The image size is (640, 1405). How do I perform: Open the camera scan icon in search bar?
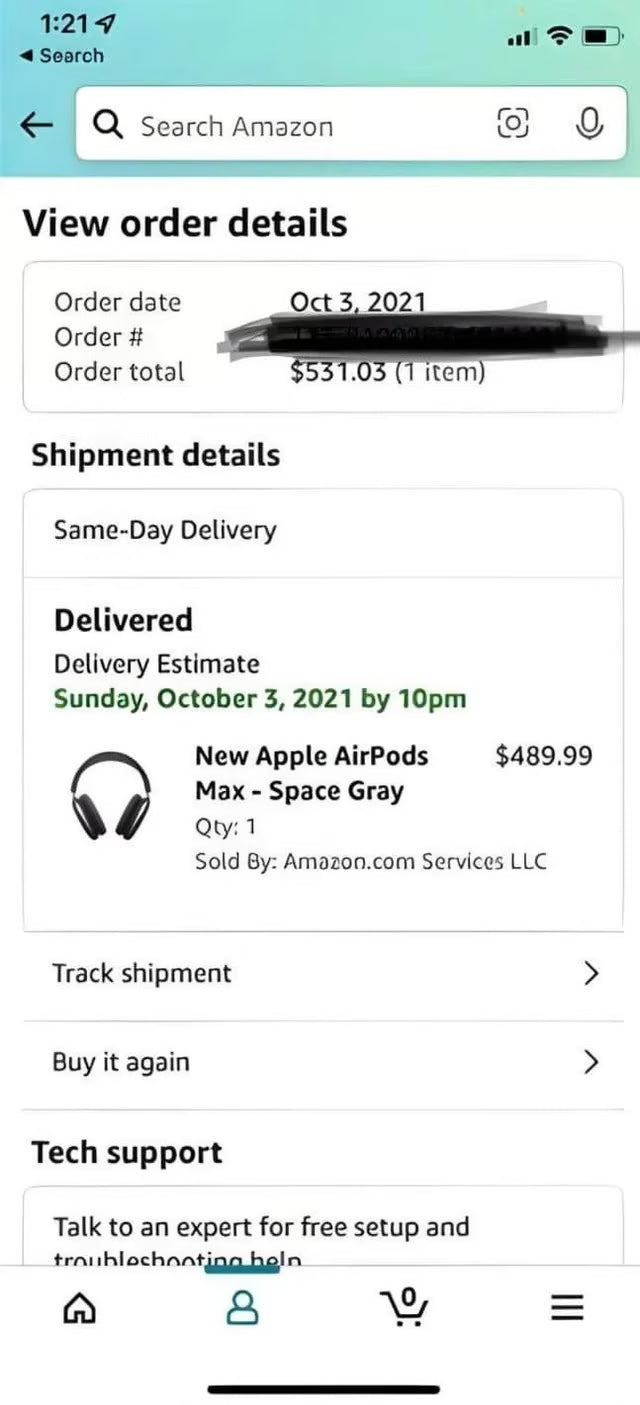pos(513,124)
